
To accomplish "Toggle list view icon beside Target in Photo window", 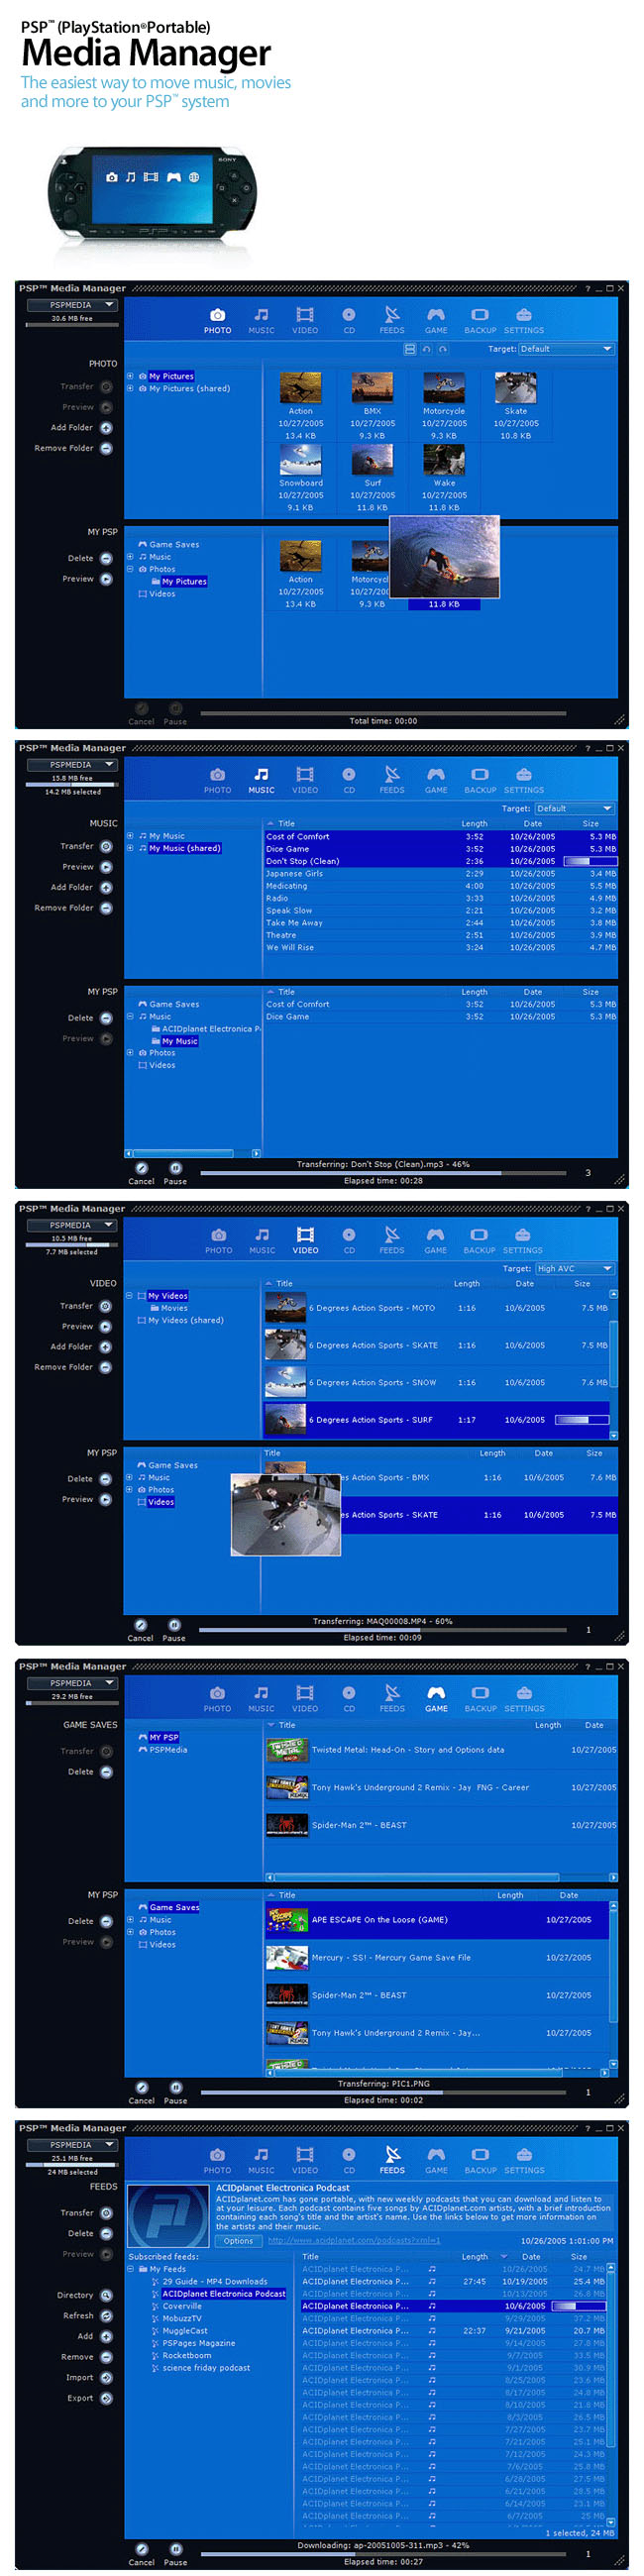I will (409, 349).
